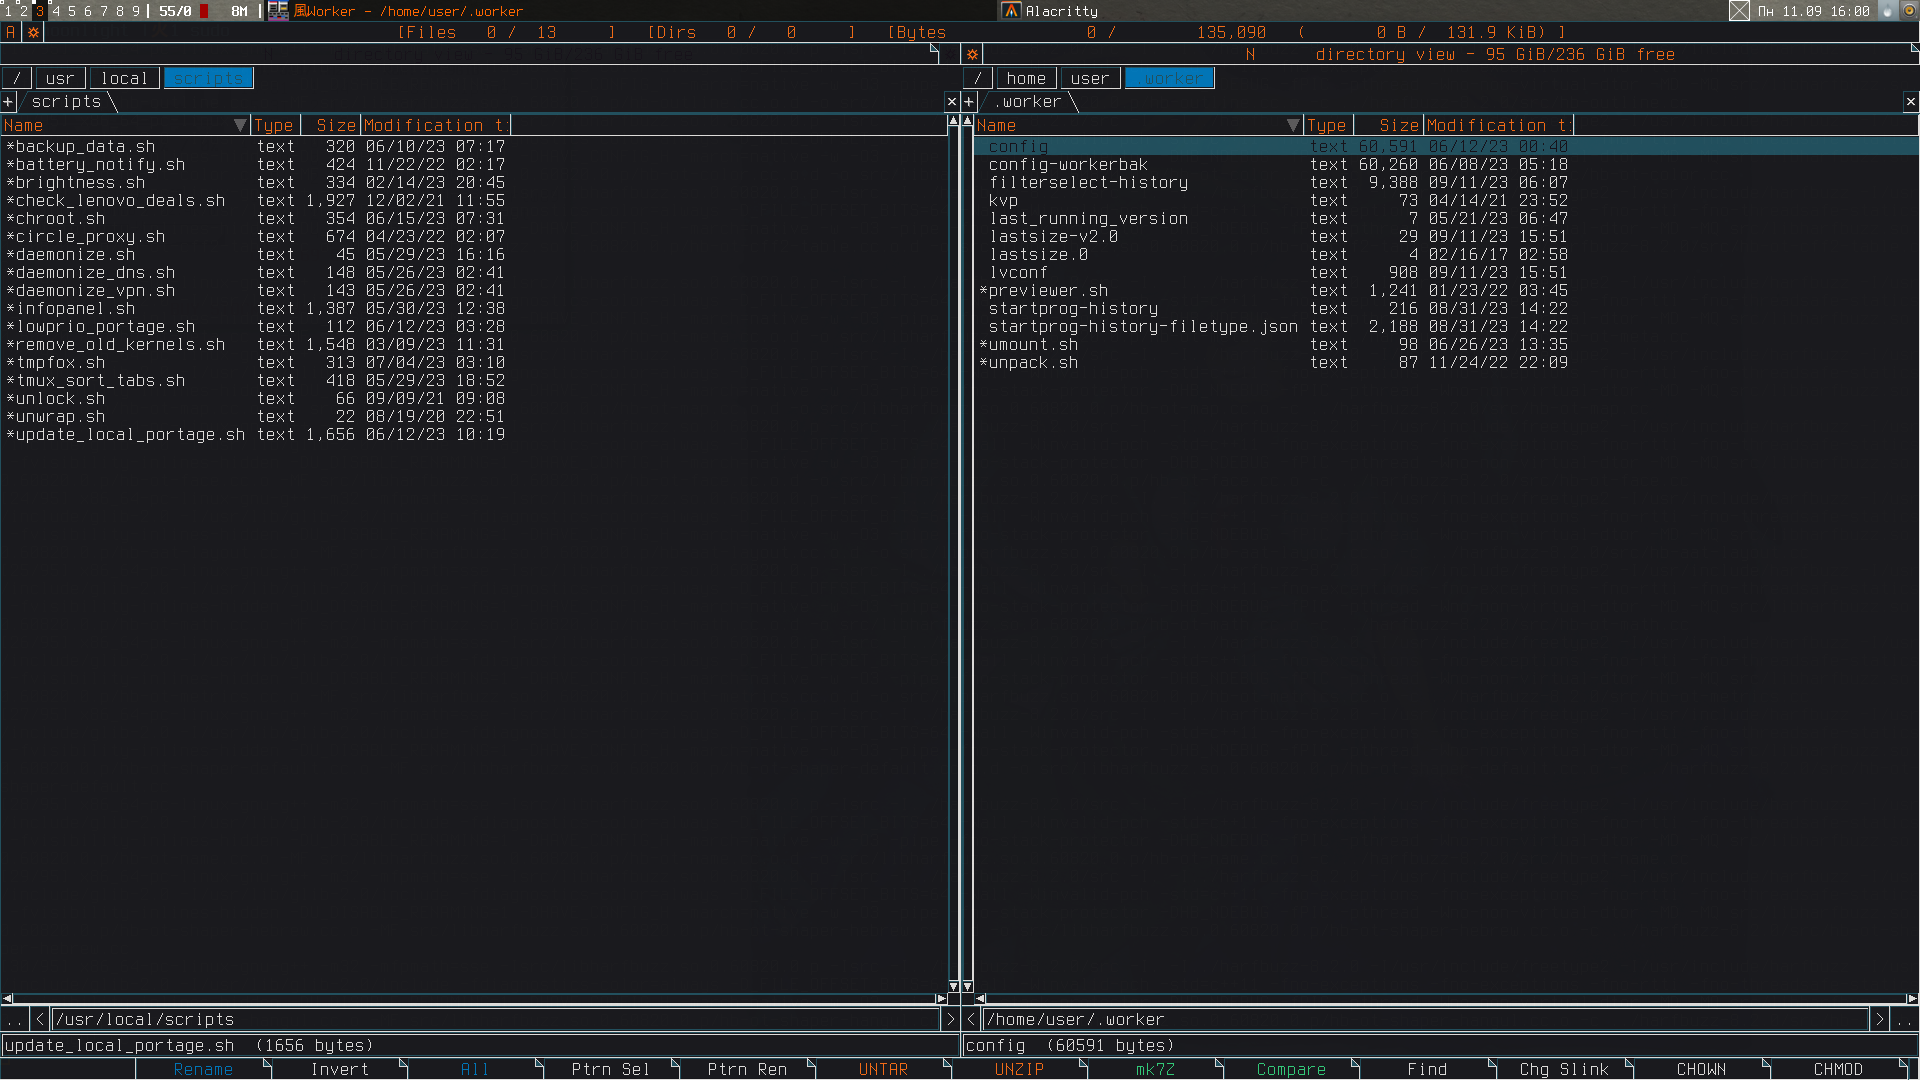Click the UNTAR button
The image size is (1920, 1080).
tap(884, 1069)
